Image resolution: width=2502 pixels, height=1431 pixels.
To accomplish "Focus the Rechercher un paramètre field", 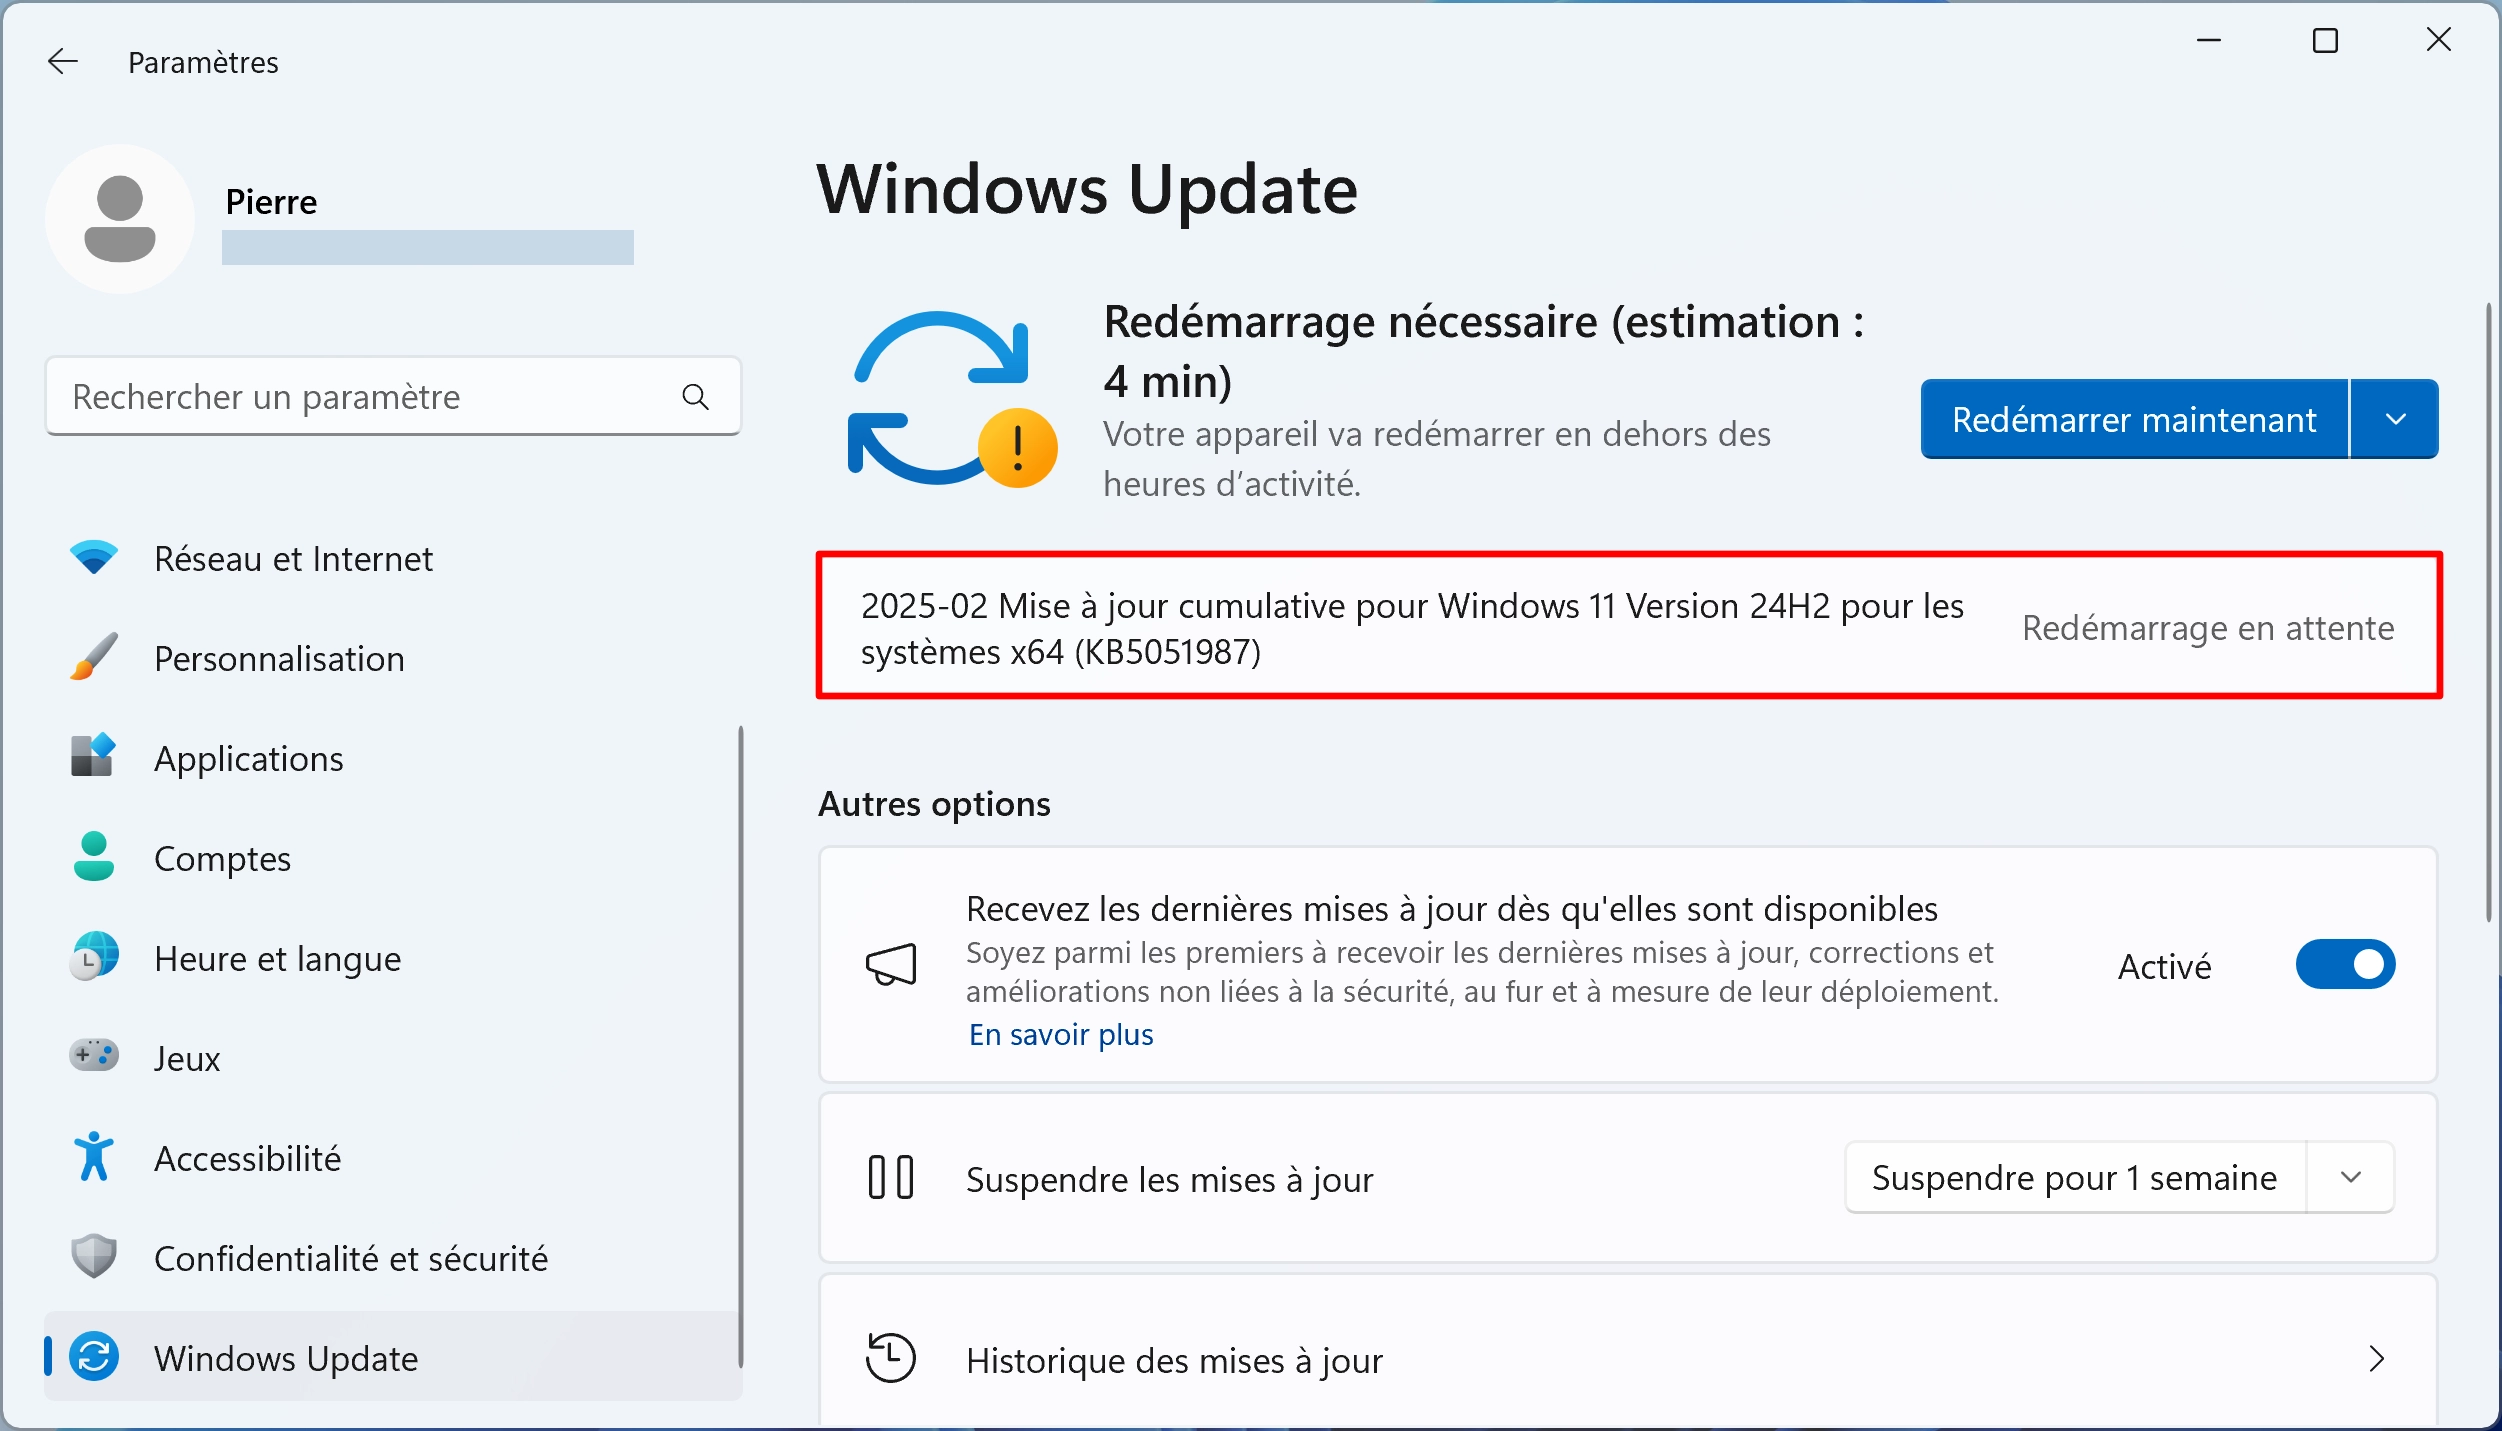I will click(393, 397).
